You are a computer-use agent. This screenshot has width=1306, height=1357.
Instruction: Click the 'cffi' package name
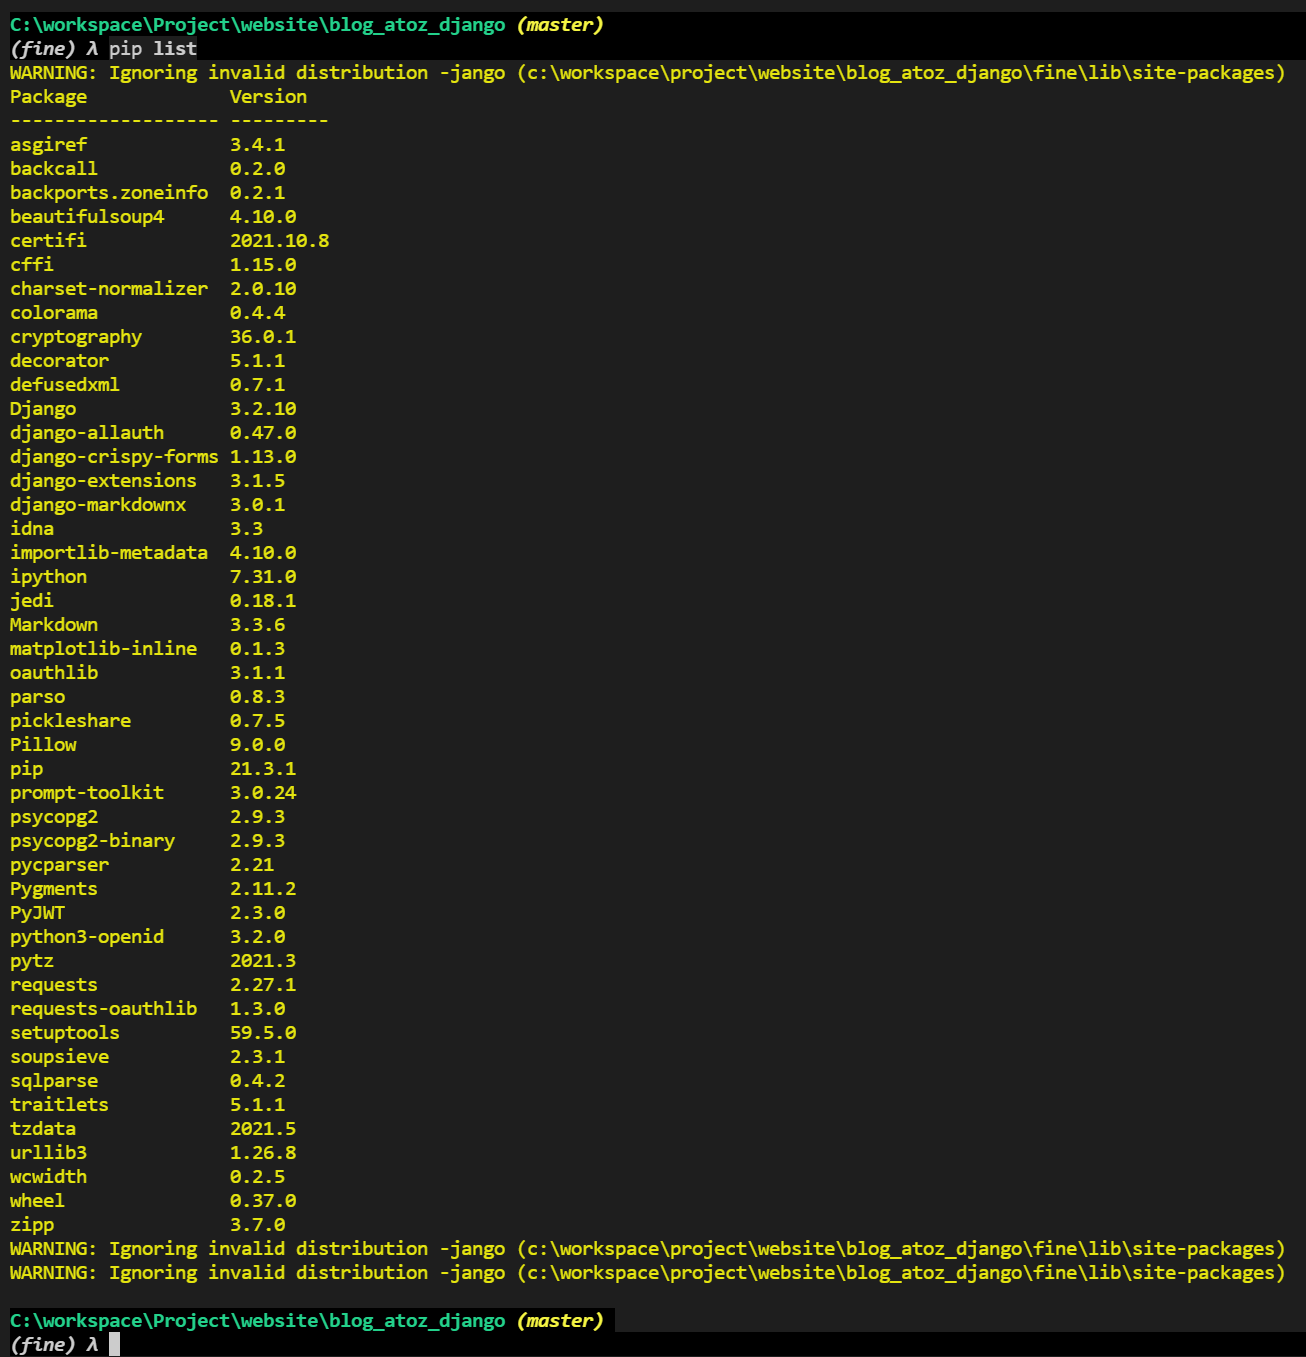click(32, 265)
